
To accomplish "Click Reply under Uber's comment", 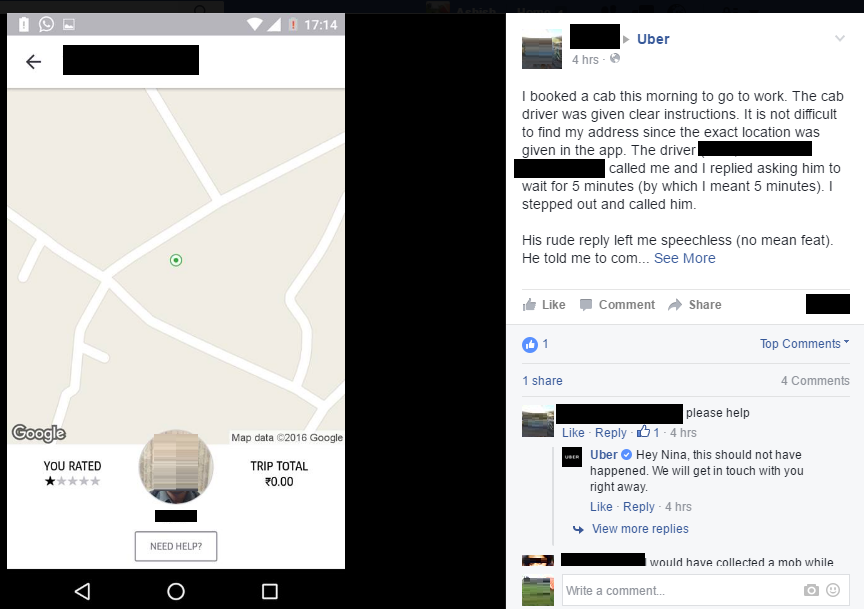I will (639, 507).
